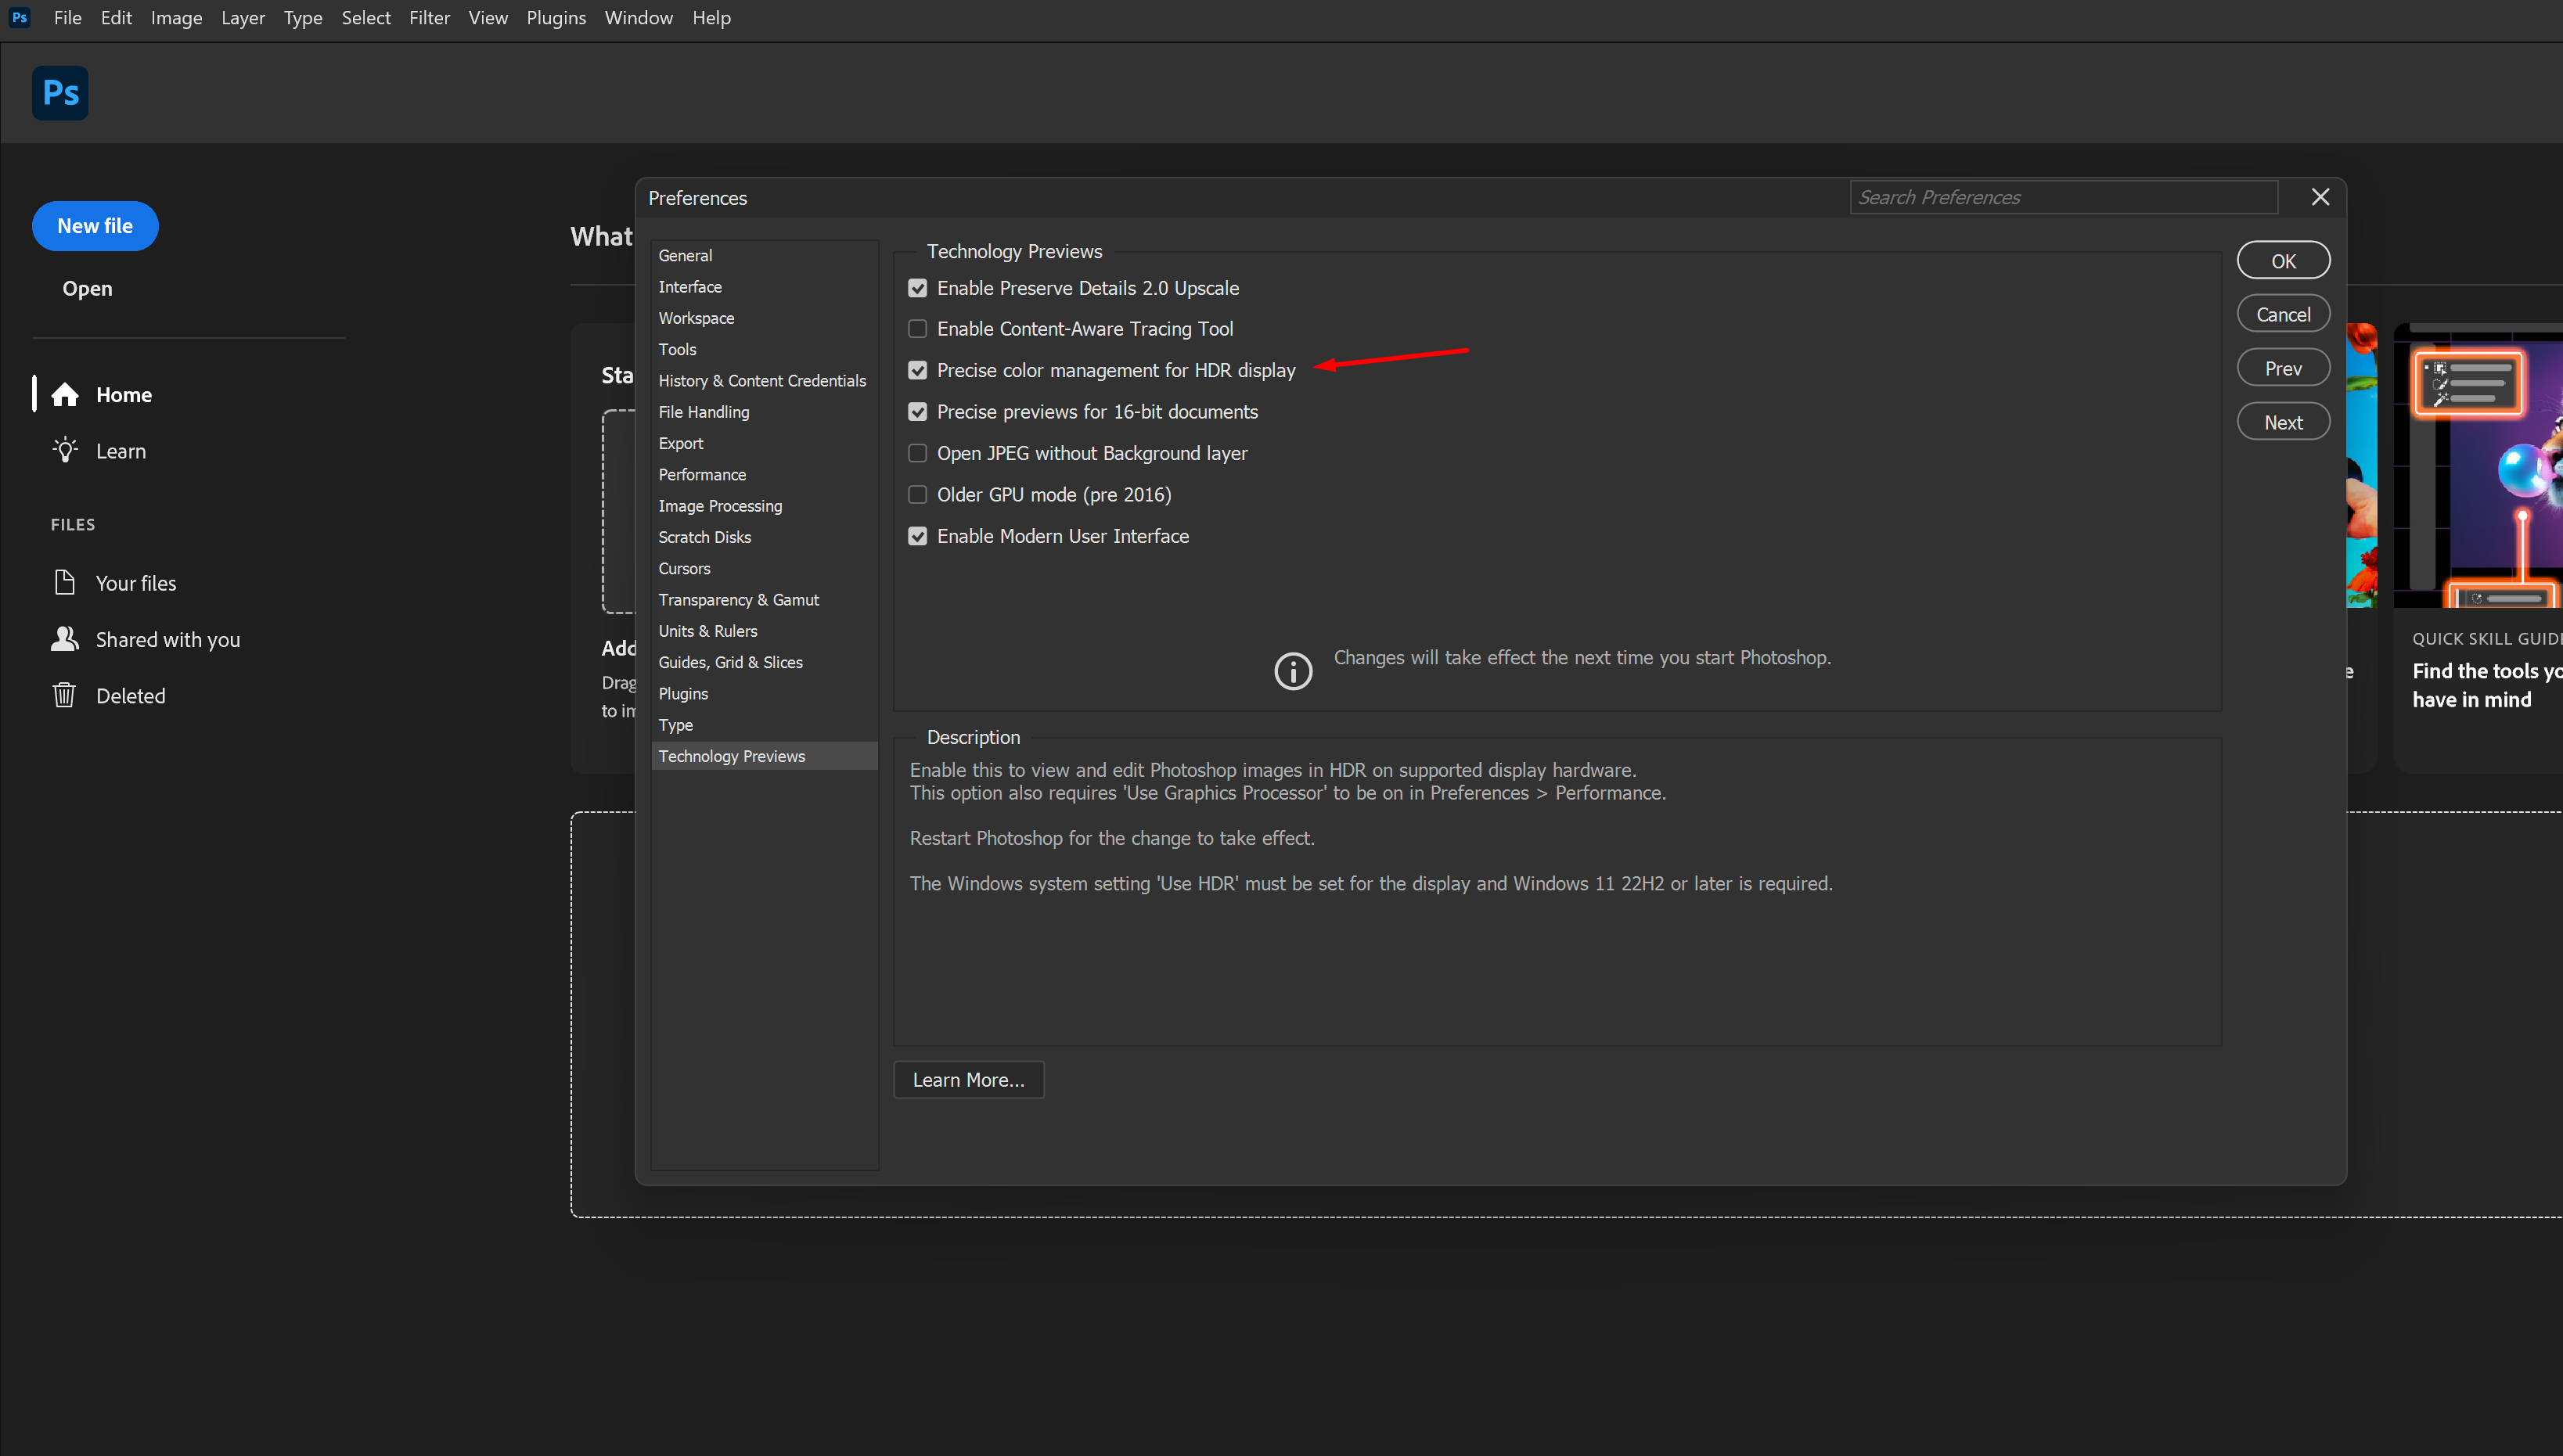
Task: Click the small Ps icon in the menu bar
Action: (19, 17)
